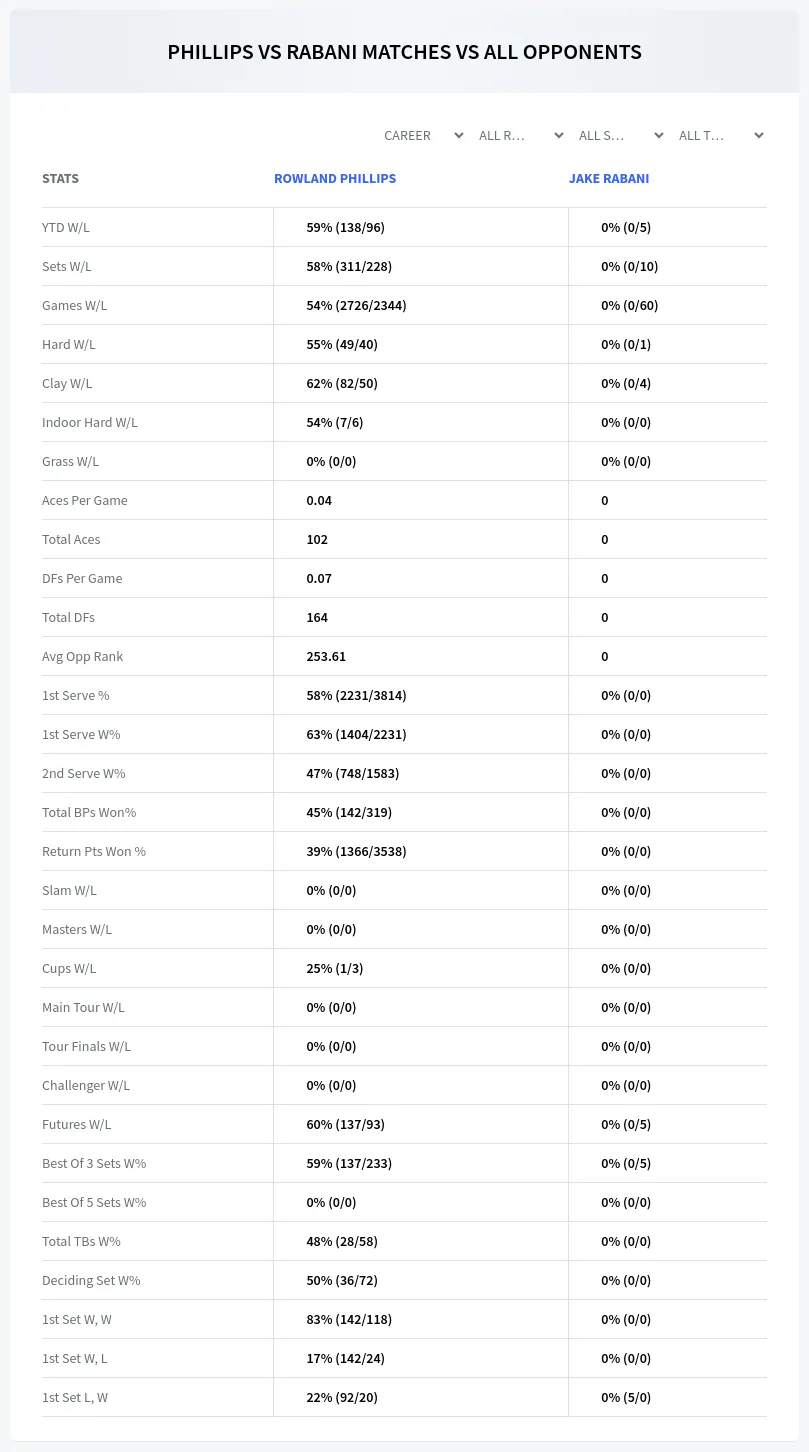Open Jake Rabani player profile link
This screenshot has width=809, height=1452.
click(x=609, y=178)
